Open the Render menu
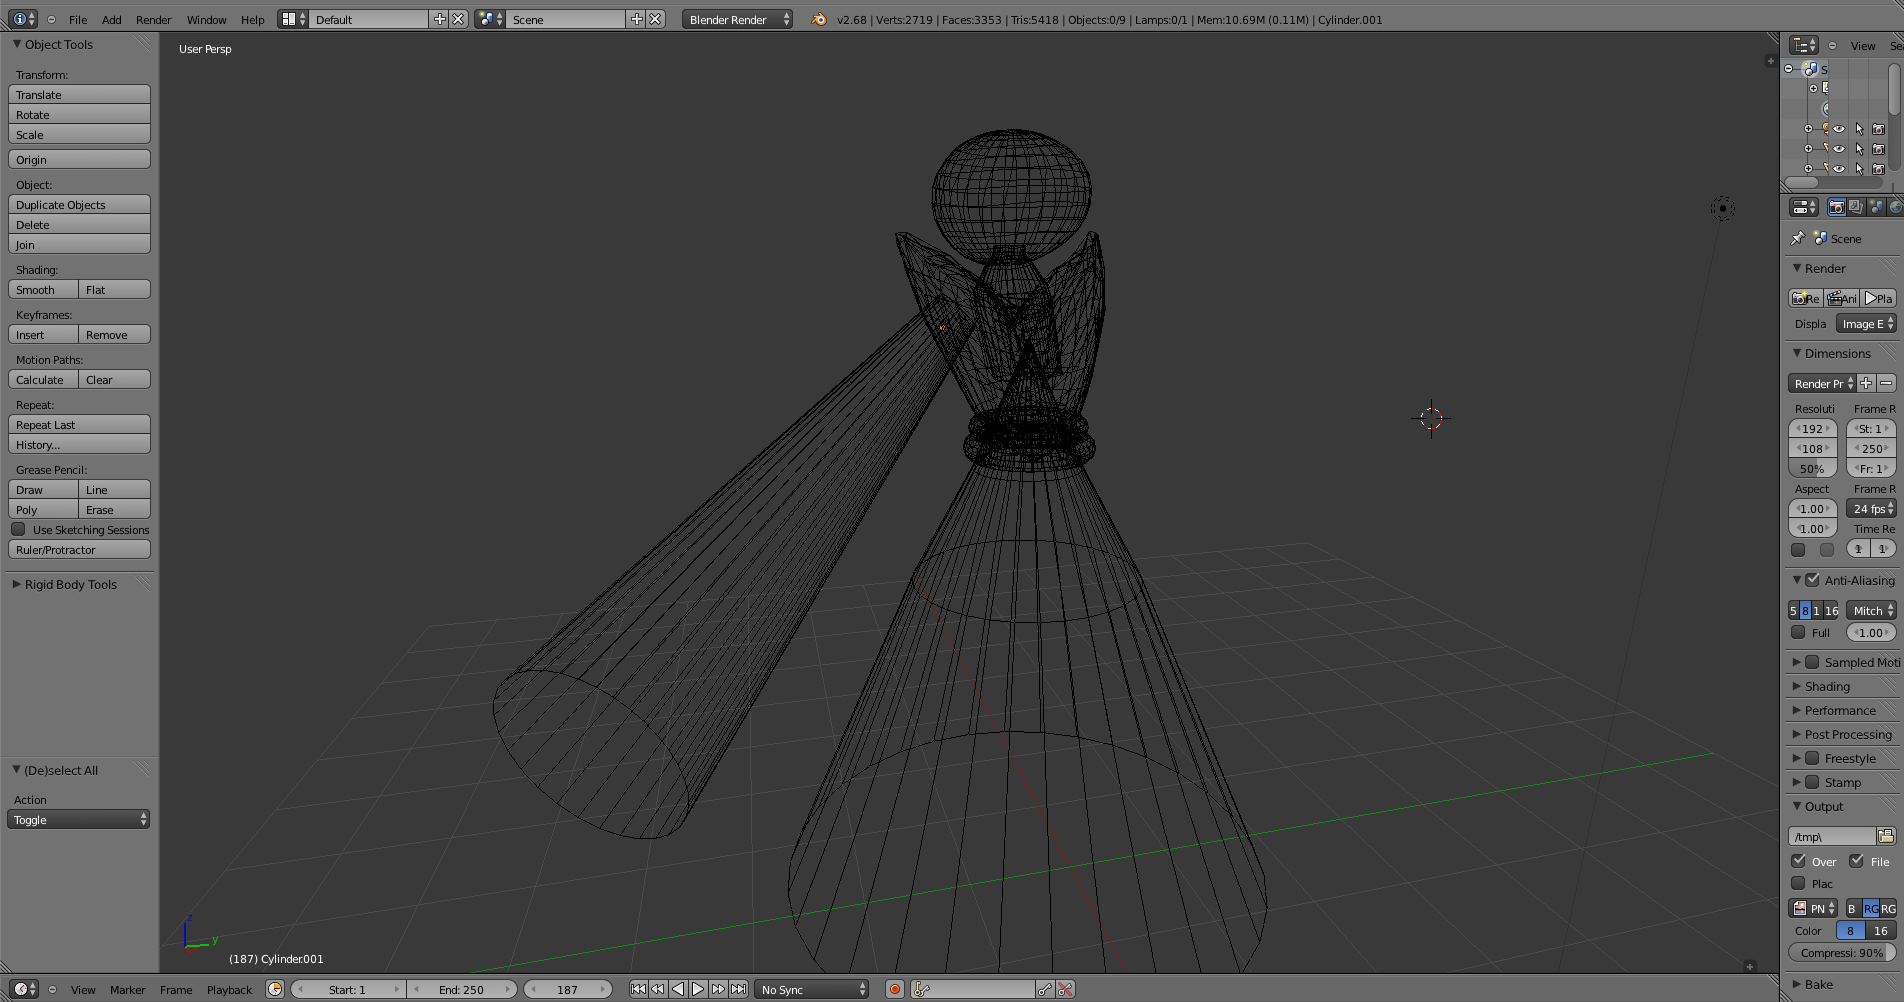 154,19
